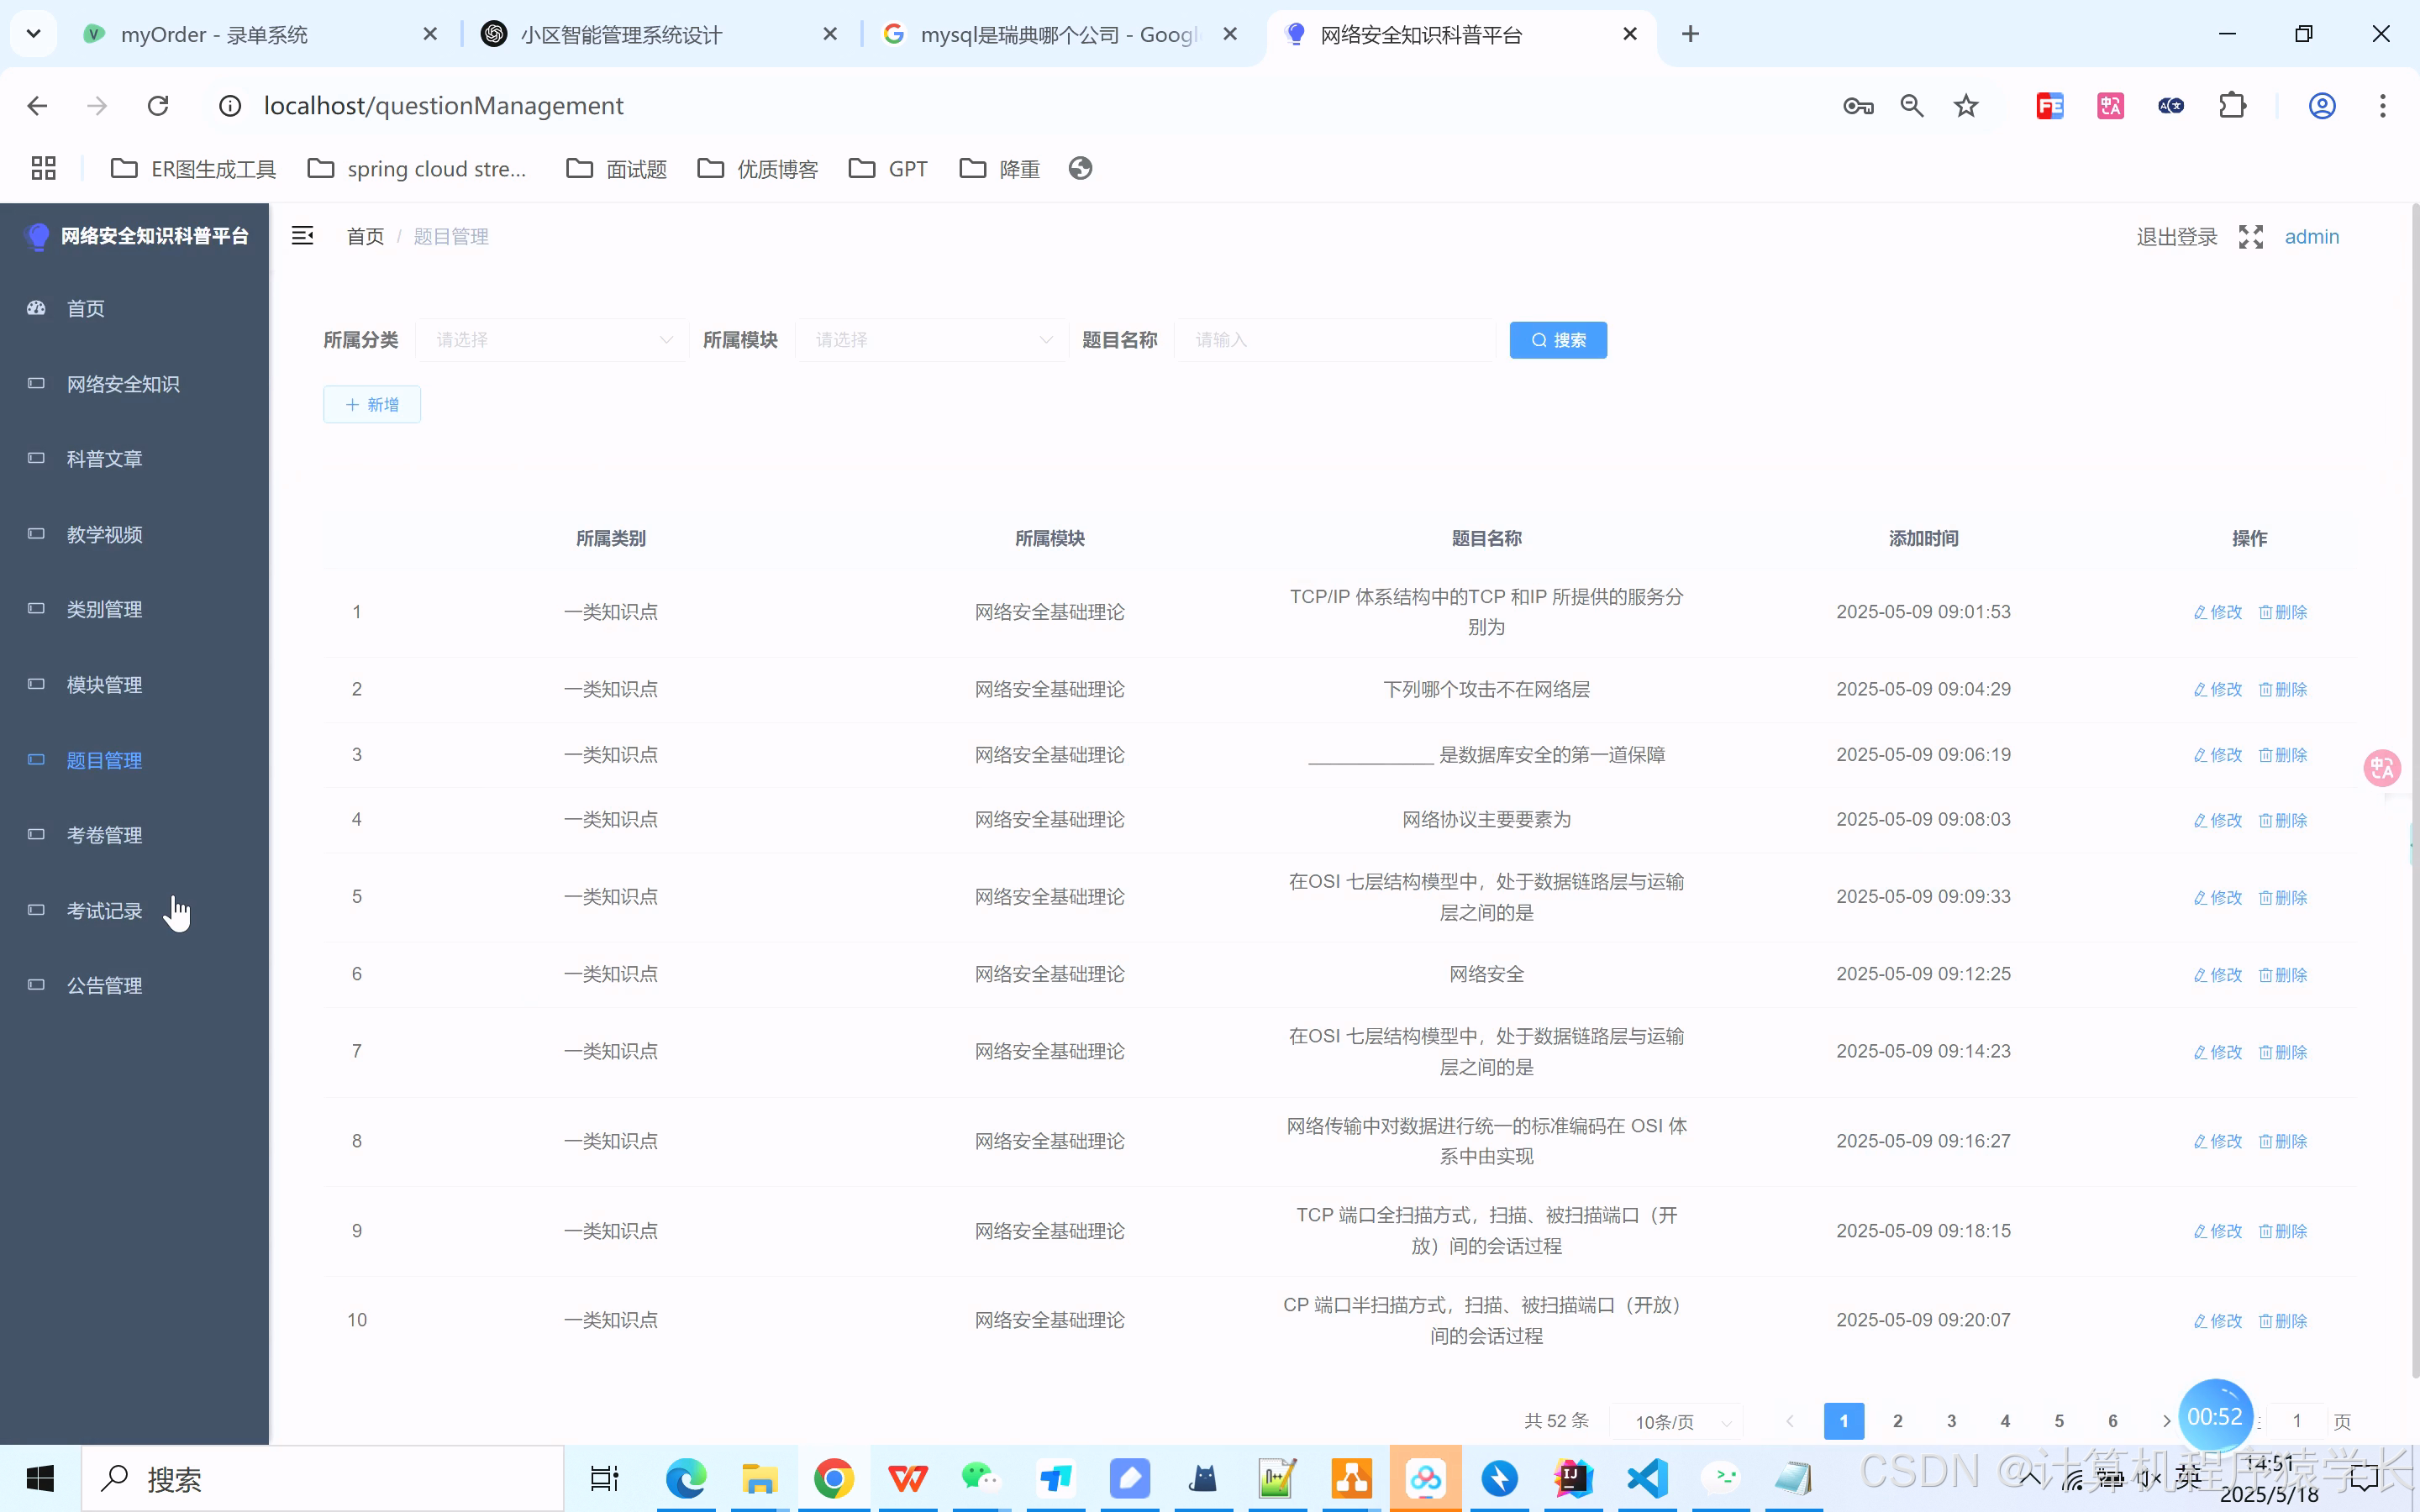Click the FE extension icon in the toolbar
2420x1512 pixels.
point(2049,105)
